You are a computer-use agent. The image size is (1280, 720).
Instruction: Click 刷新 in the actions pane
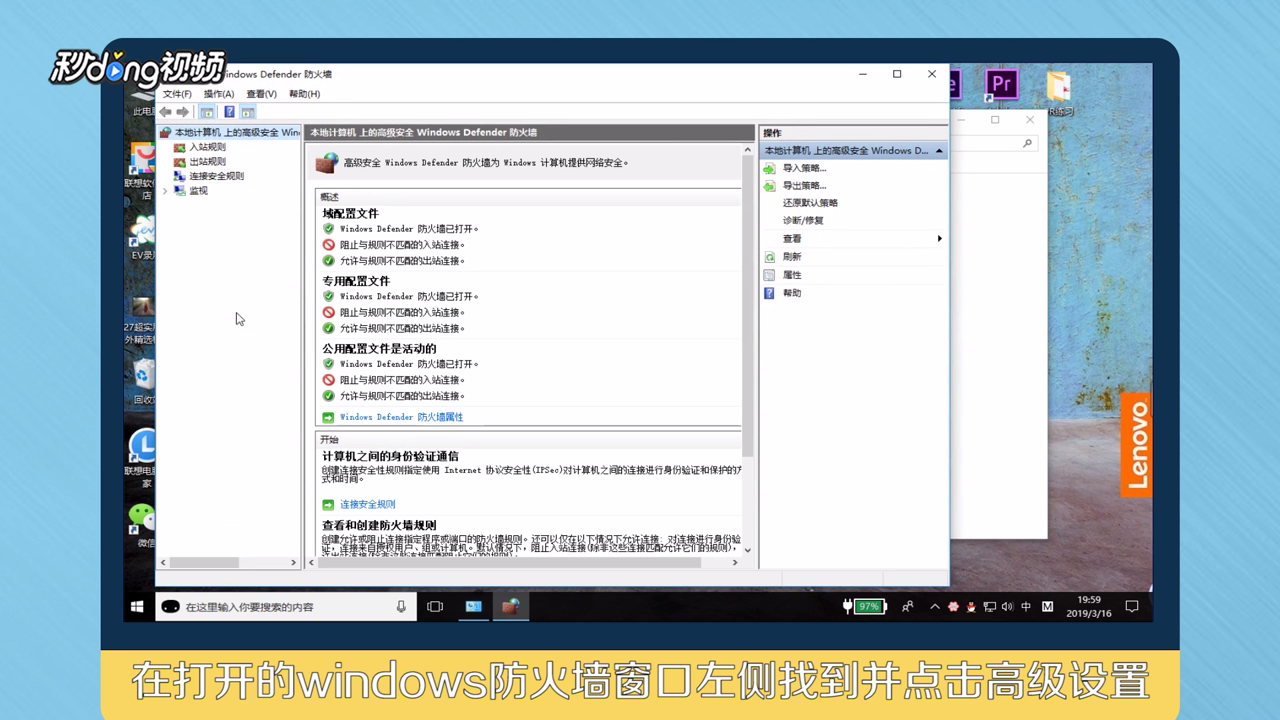click(792, 257)
